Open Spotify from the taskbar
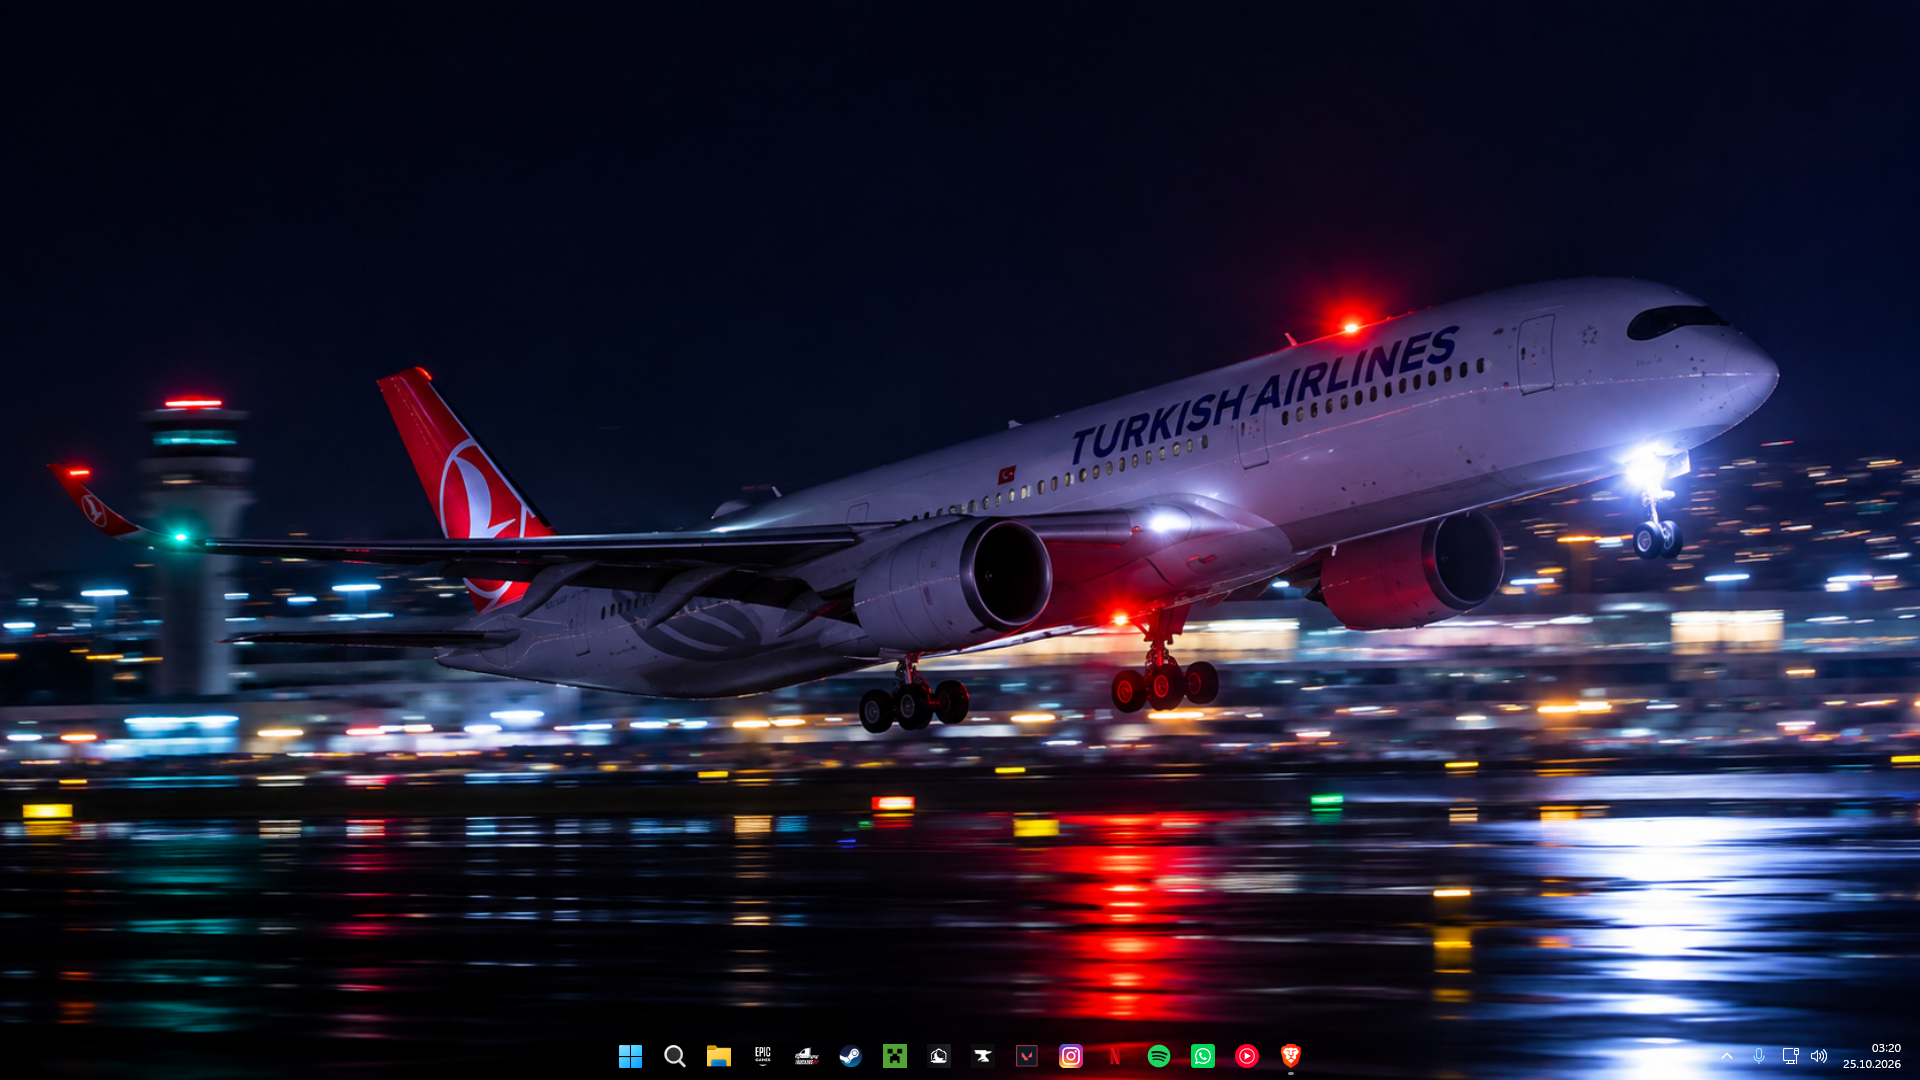The height and width of the screenshot is (1080, 1920). (x=1159, y=1056)
